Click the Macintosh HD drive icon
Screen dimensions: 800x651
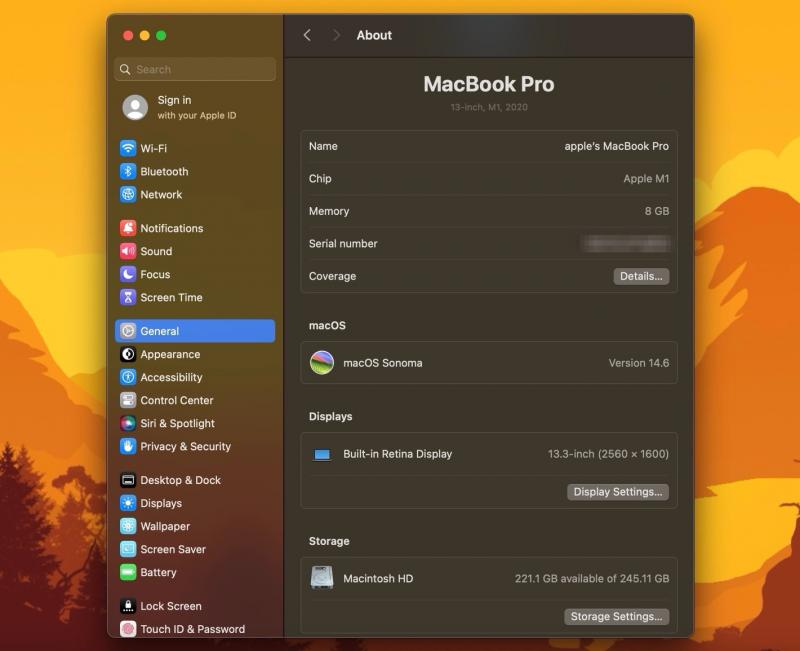click(322, 578)
